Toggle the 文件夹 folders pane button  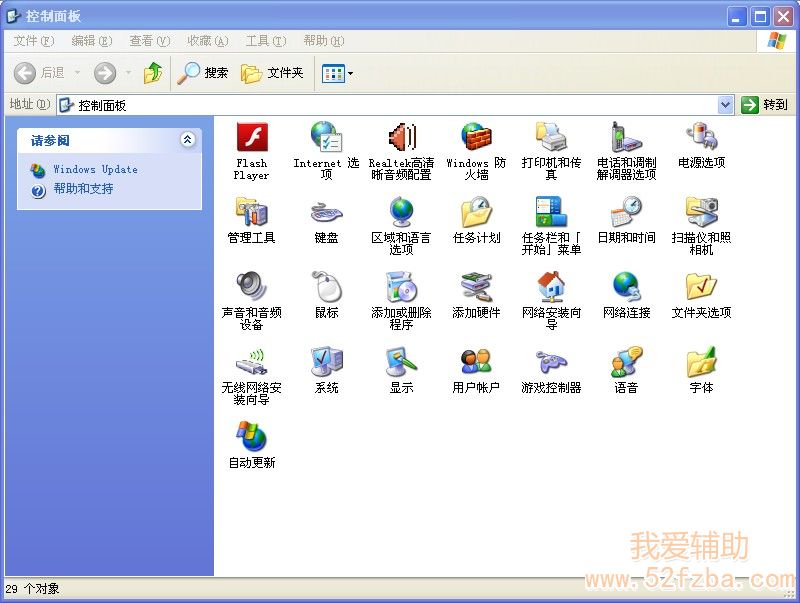tap(272, 73)
